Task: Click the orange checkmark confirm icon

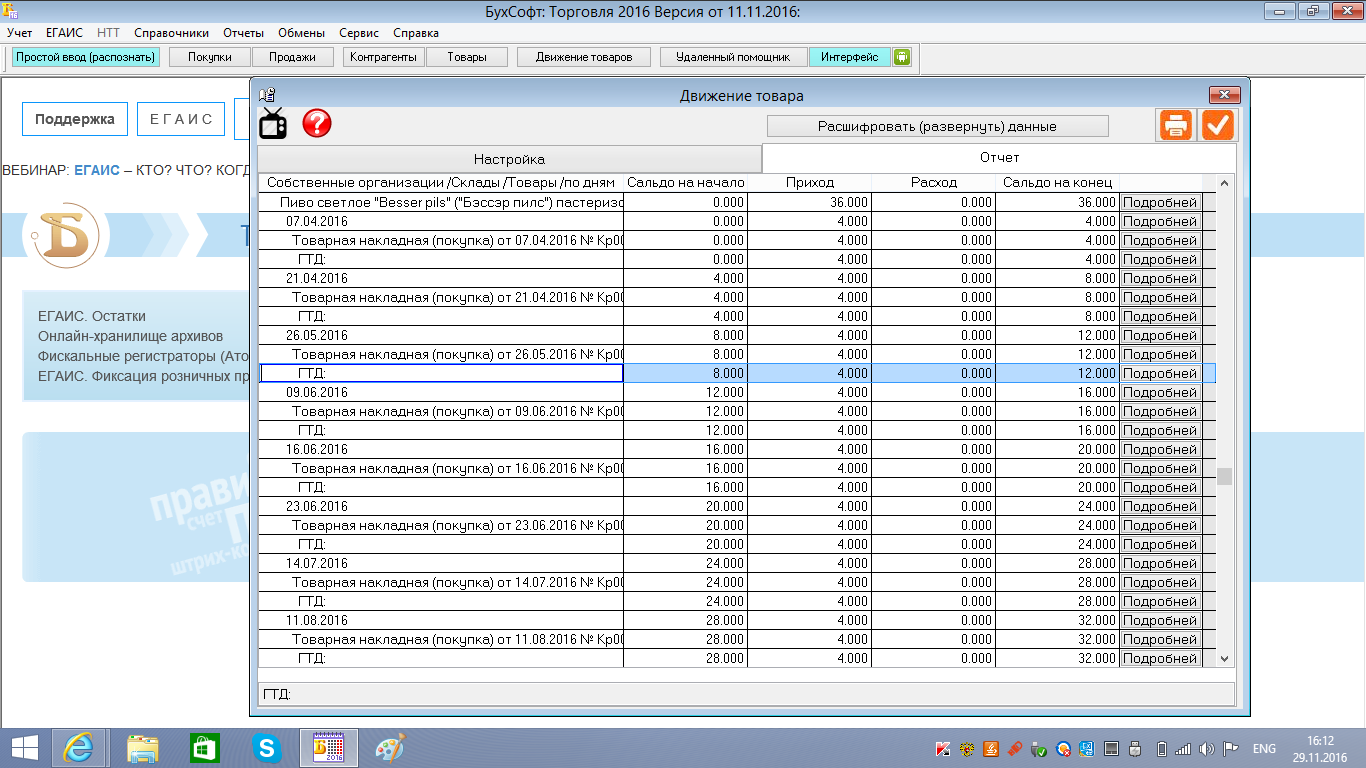Action: pyautogui.click(x=1218, y=125)
